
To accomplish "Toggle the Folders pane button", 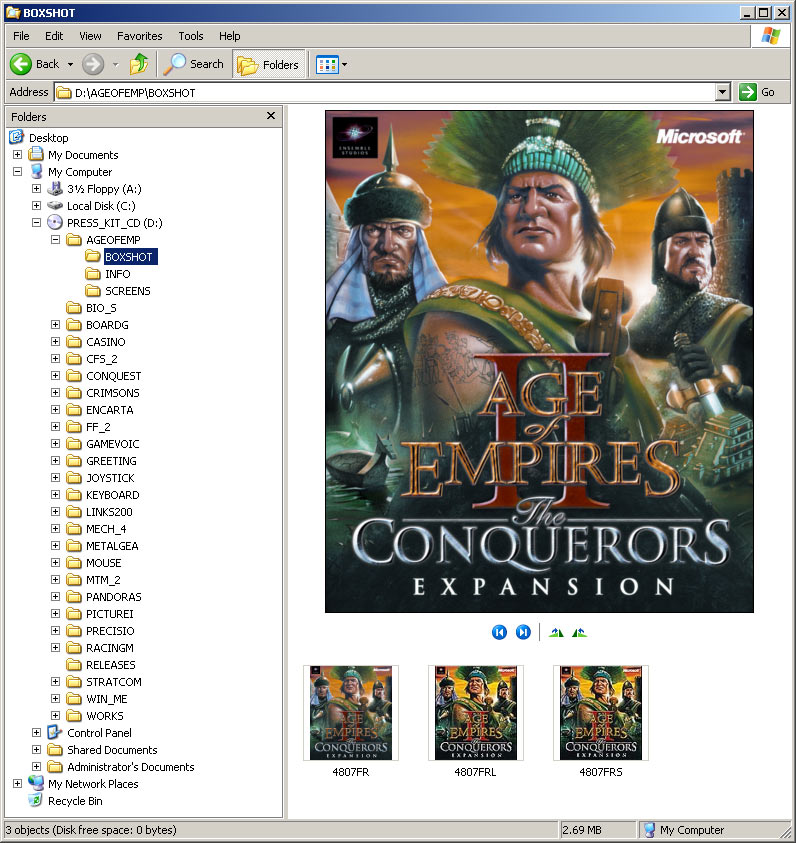I will [x=269, y=64].
